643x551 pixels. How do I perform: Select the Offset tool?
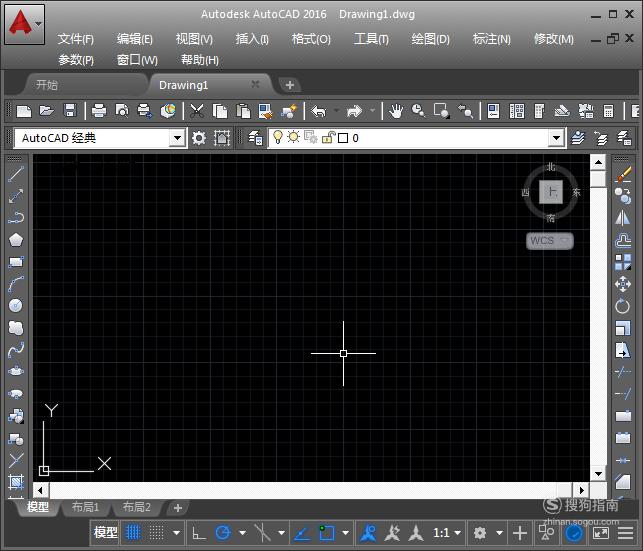pyautogui.click(x=623, y=240)
